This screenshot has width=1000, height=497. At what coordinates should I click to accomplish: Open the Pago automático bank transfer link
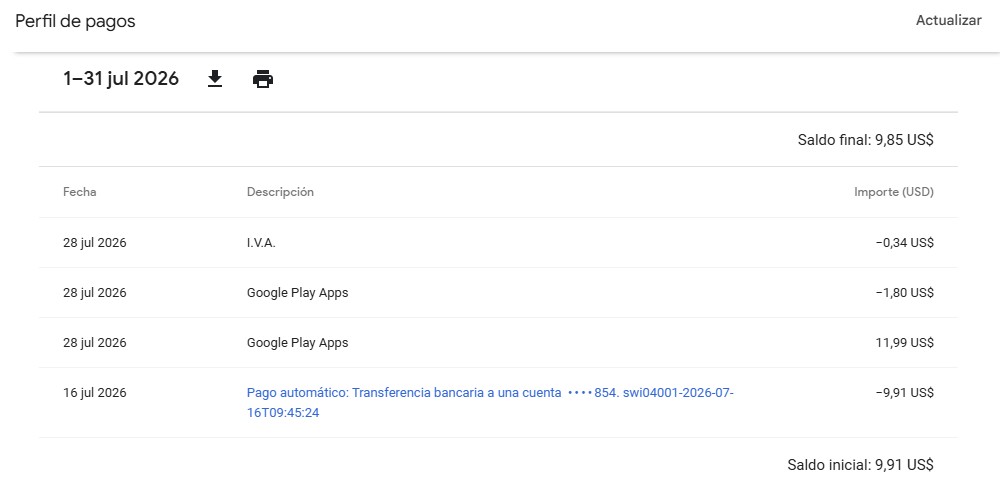click(x=490, y=403)
